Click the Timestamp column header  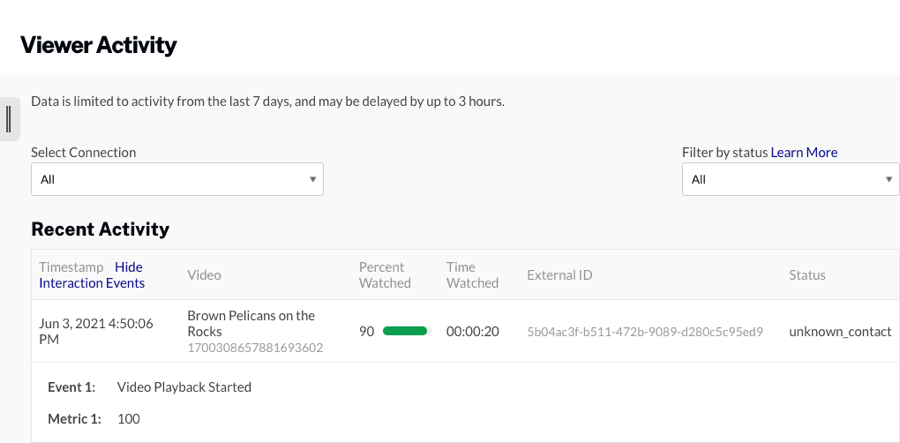coord(71,267)
